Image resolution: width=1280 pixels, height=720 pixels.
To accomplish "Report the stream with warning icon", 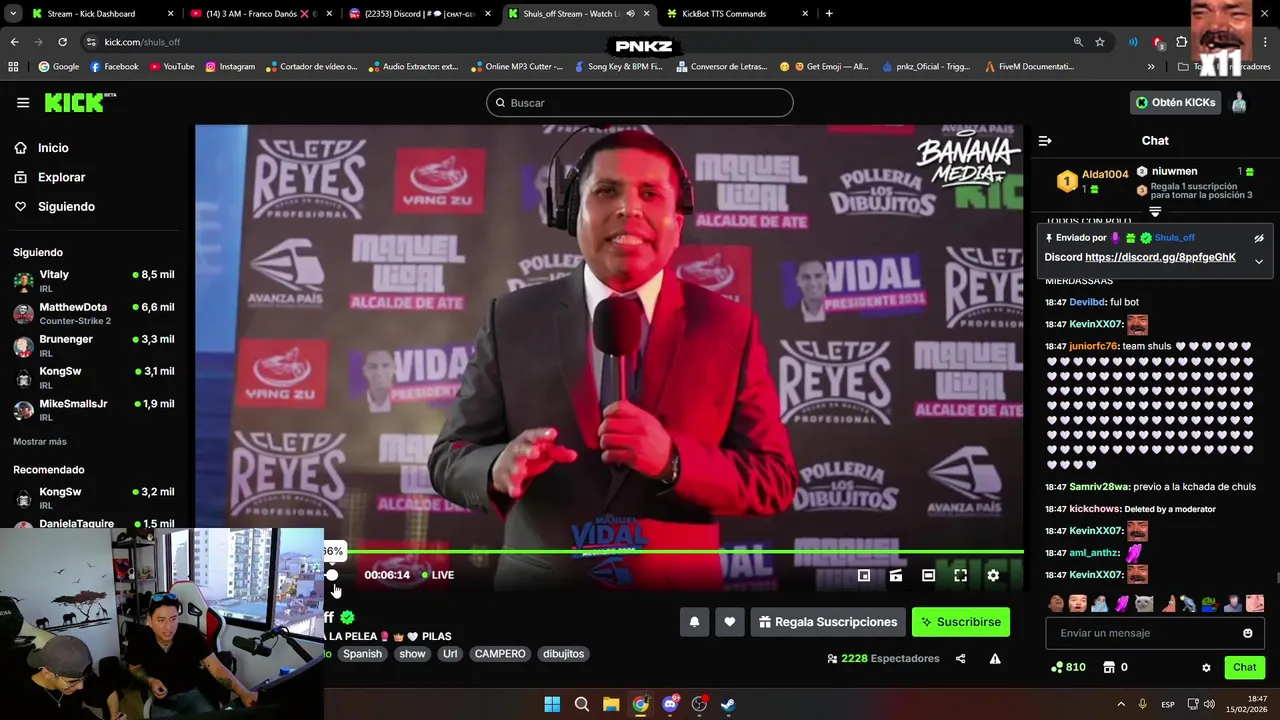I will point(995,659).
